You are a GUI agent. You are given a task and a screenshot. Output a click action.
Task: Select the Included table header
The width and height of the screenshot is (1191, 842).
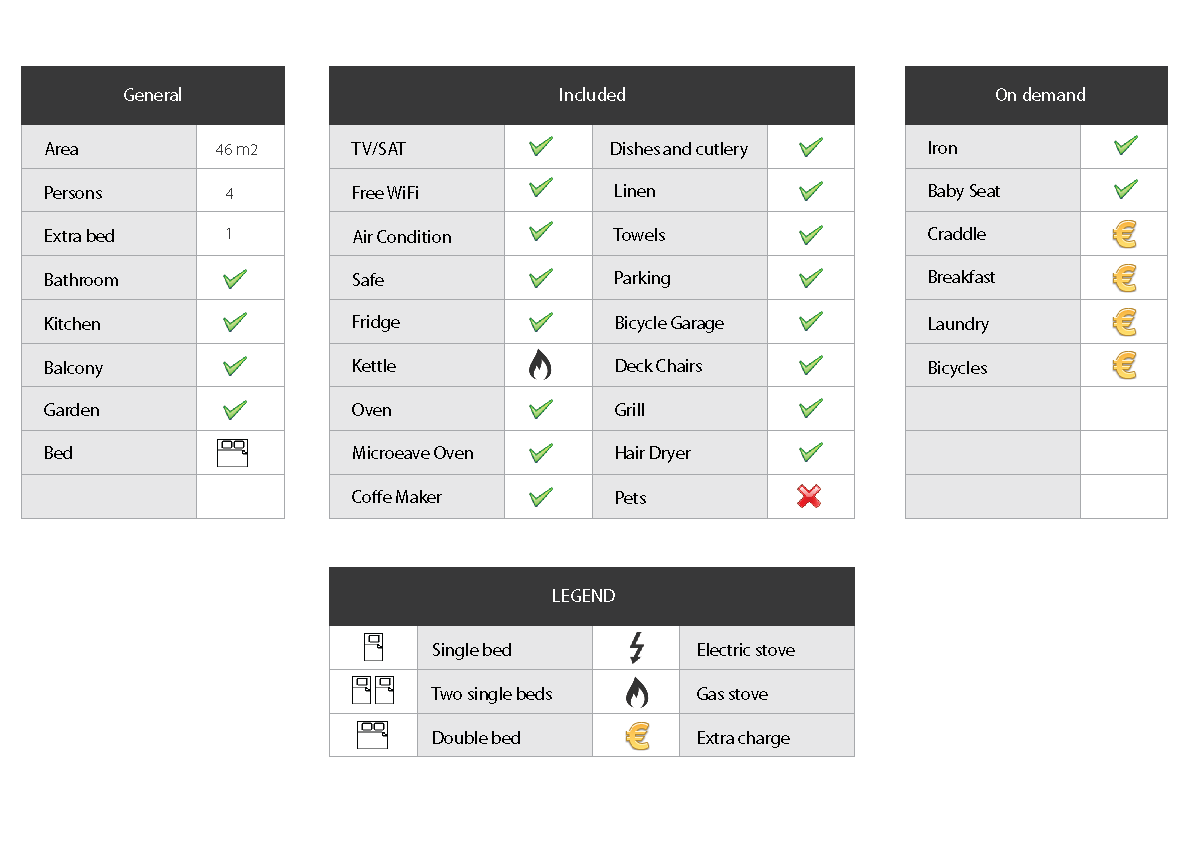click(x=592, y=95)
